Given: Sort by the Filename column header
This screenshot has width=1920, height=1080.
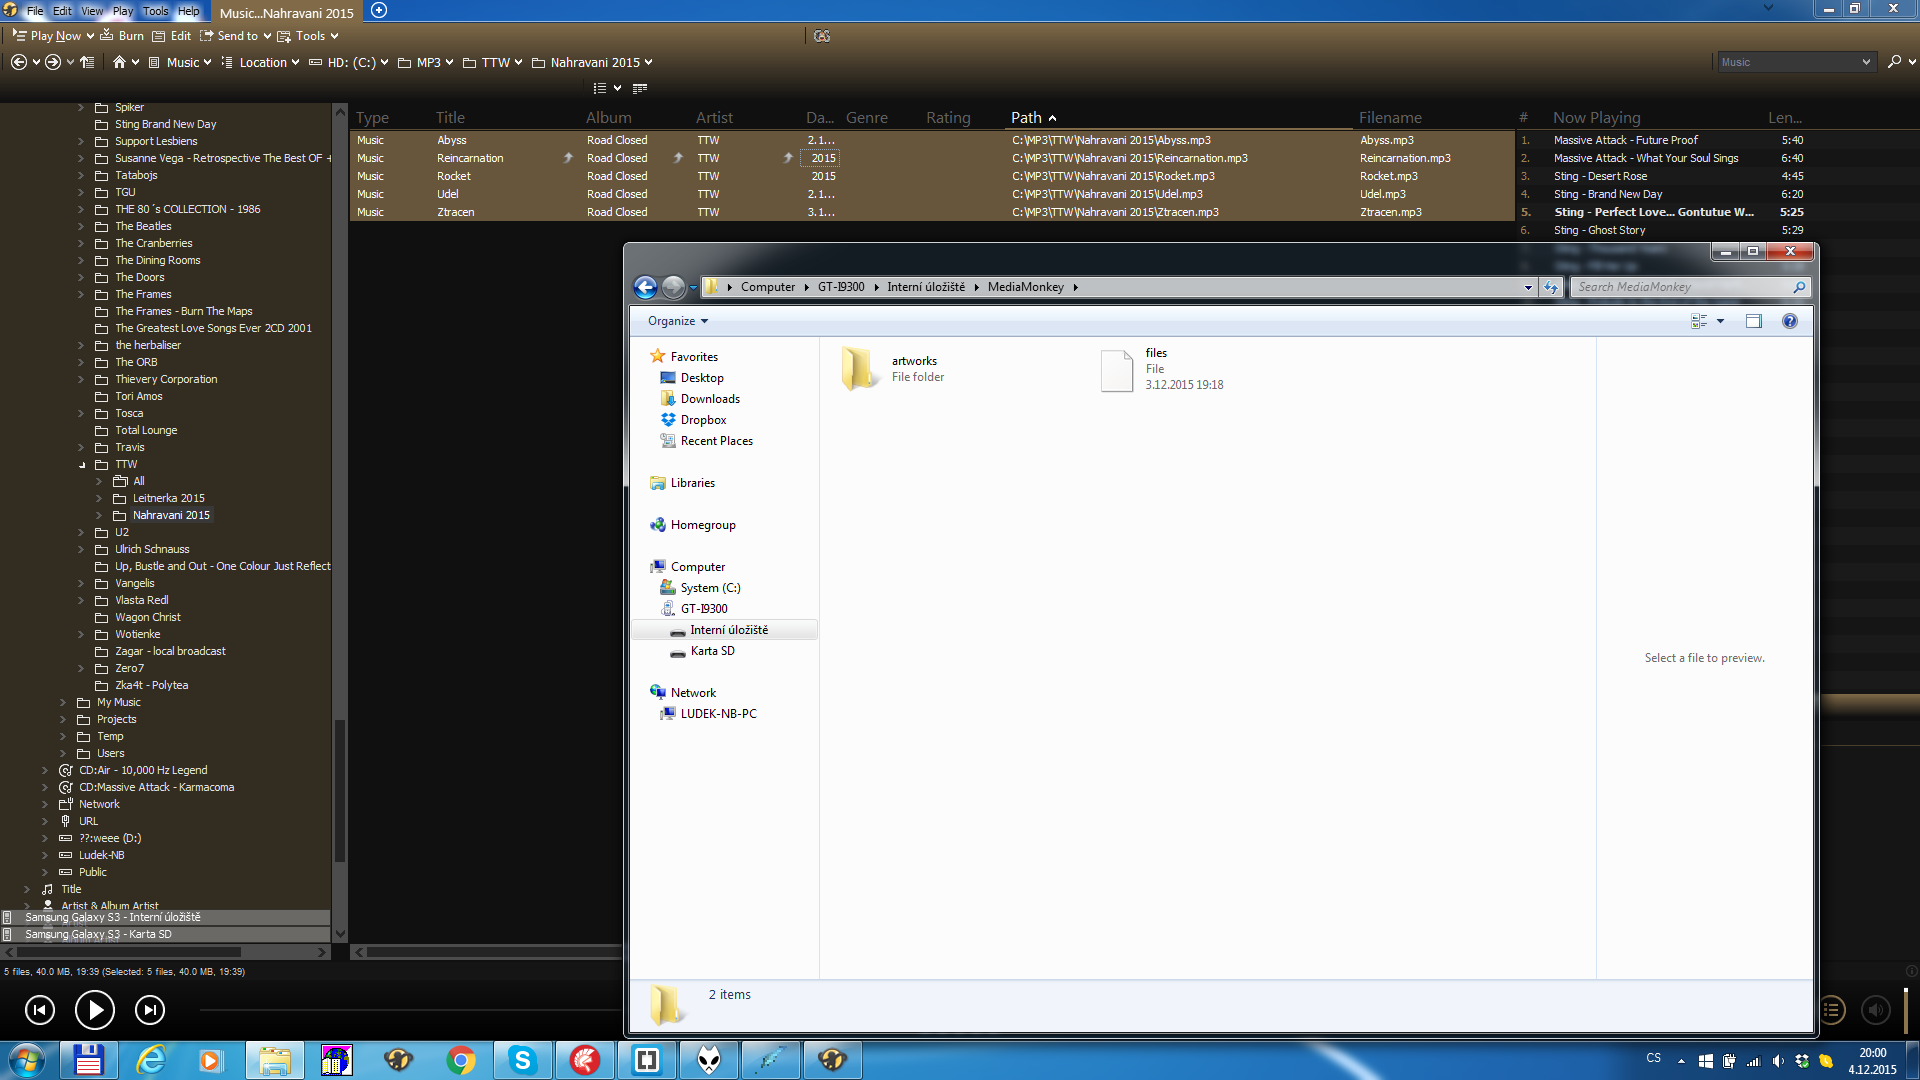Looking at the screenshot, I should click(1390, 118).
